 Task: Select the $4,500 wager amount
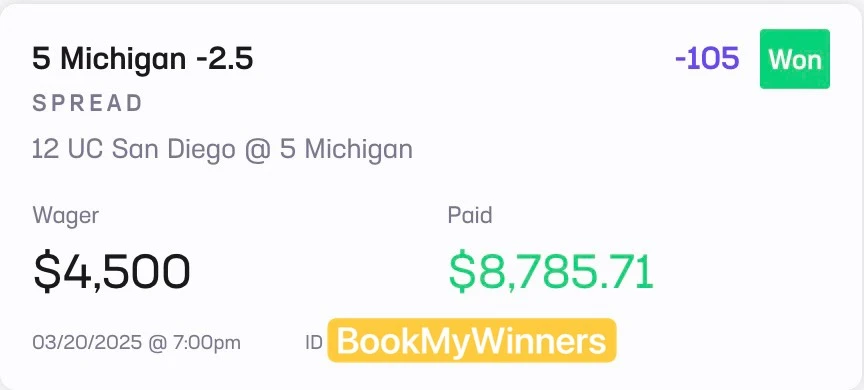tap(112, 272)
